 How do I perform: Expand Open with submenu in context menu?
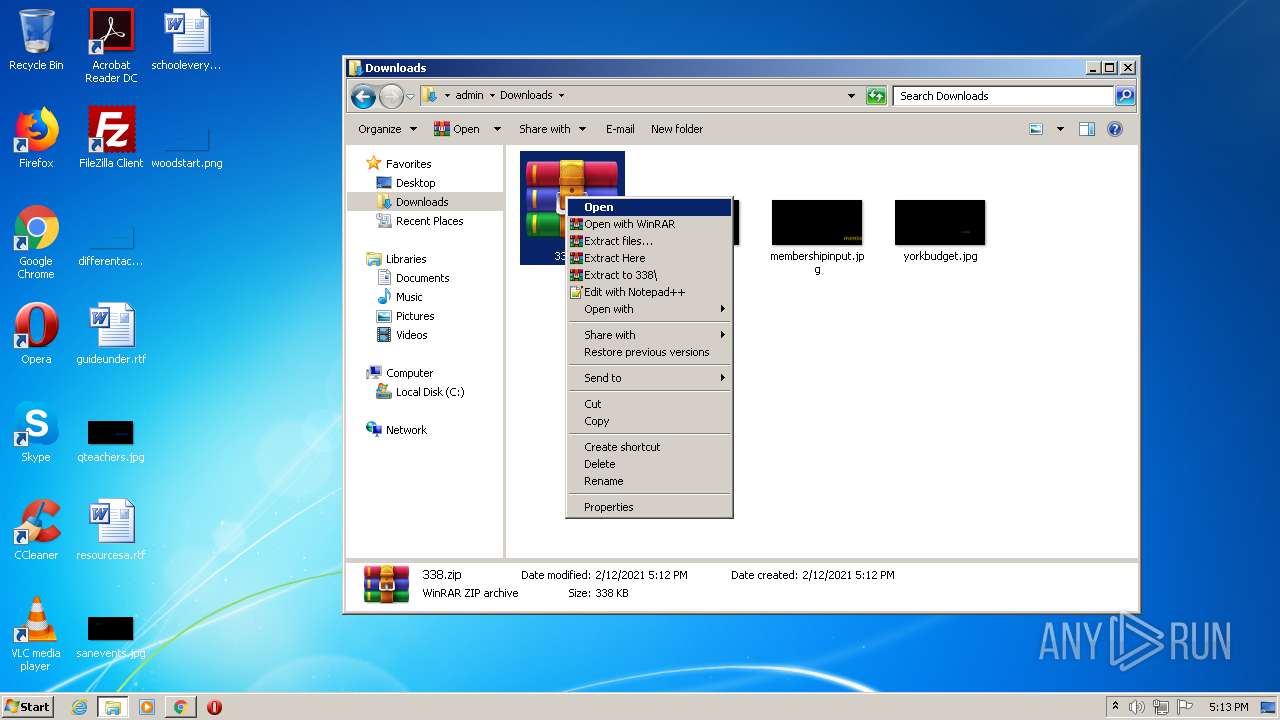point(649,309)
